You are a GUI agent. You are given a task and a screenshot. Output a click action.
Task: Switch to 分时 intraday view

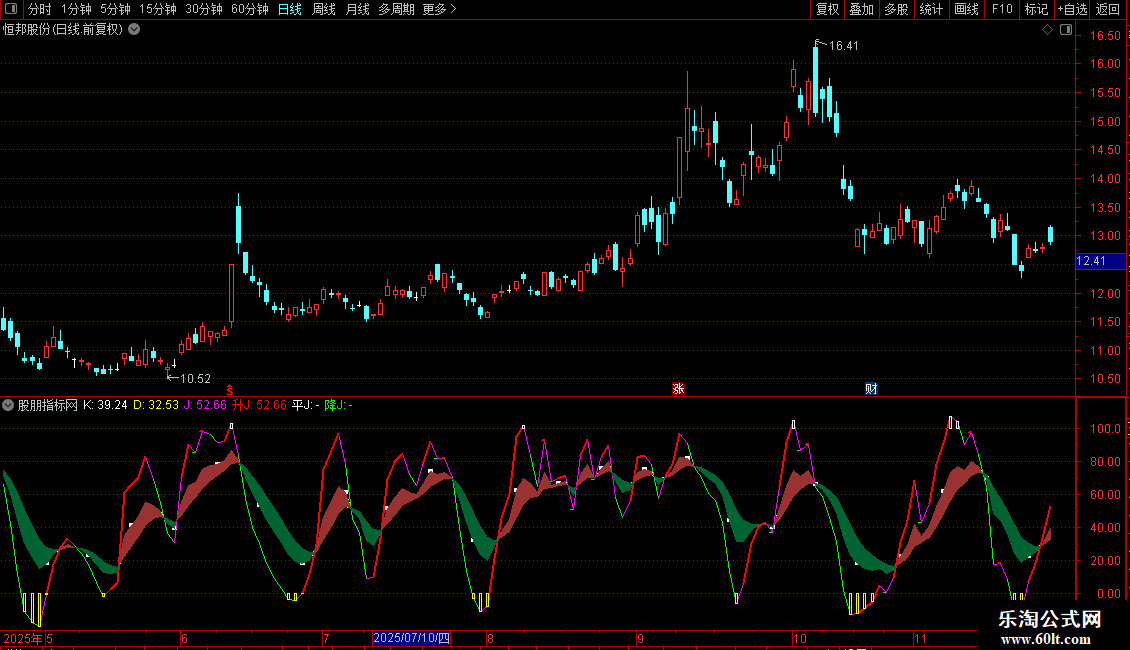coord(40,9)
